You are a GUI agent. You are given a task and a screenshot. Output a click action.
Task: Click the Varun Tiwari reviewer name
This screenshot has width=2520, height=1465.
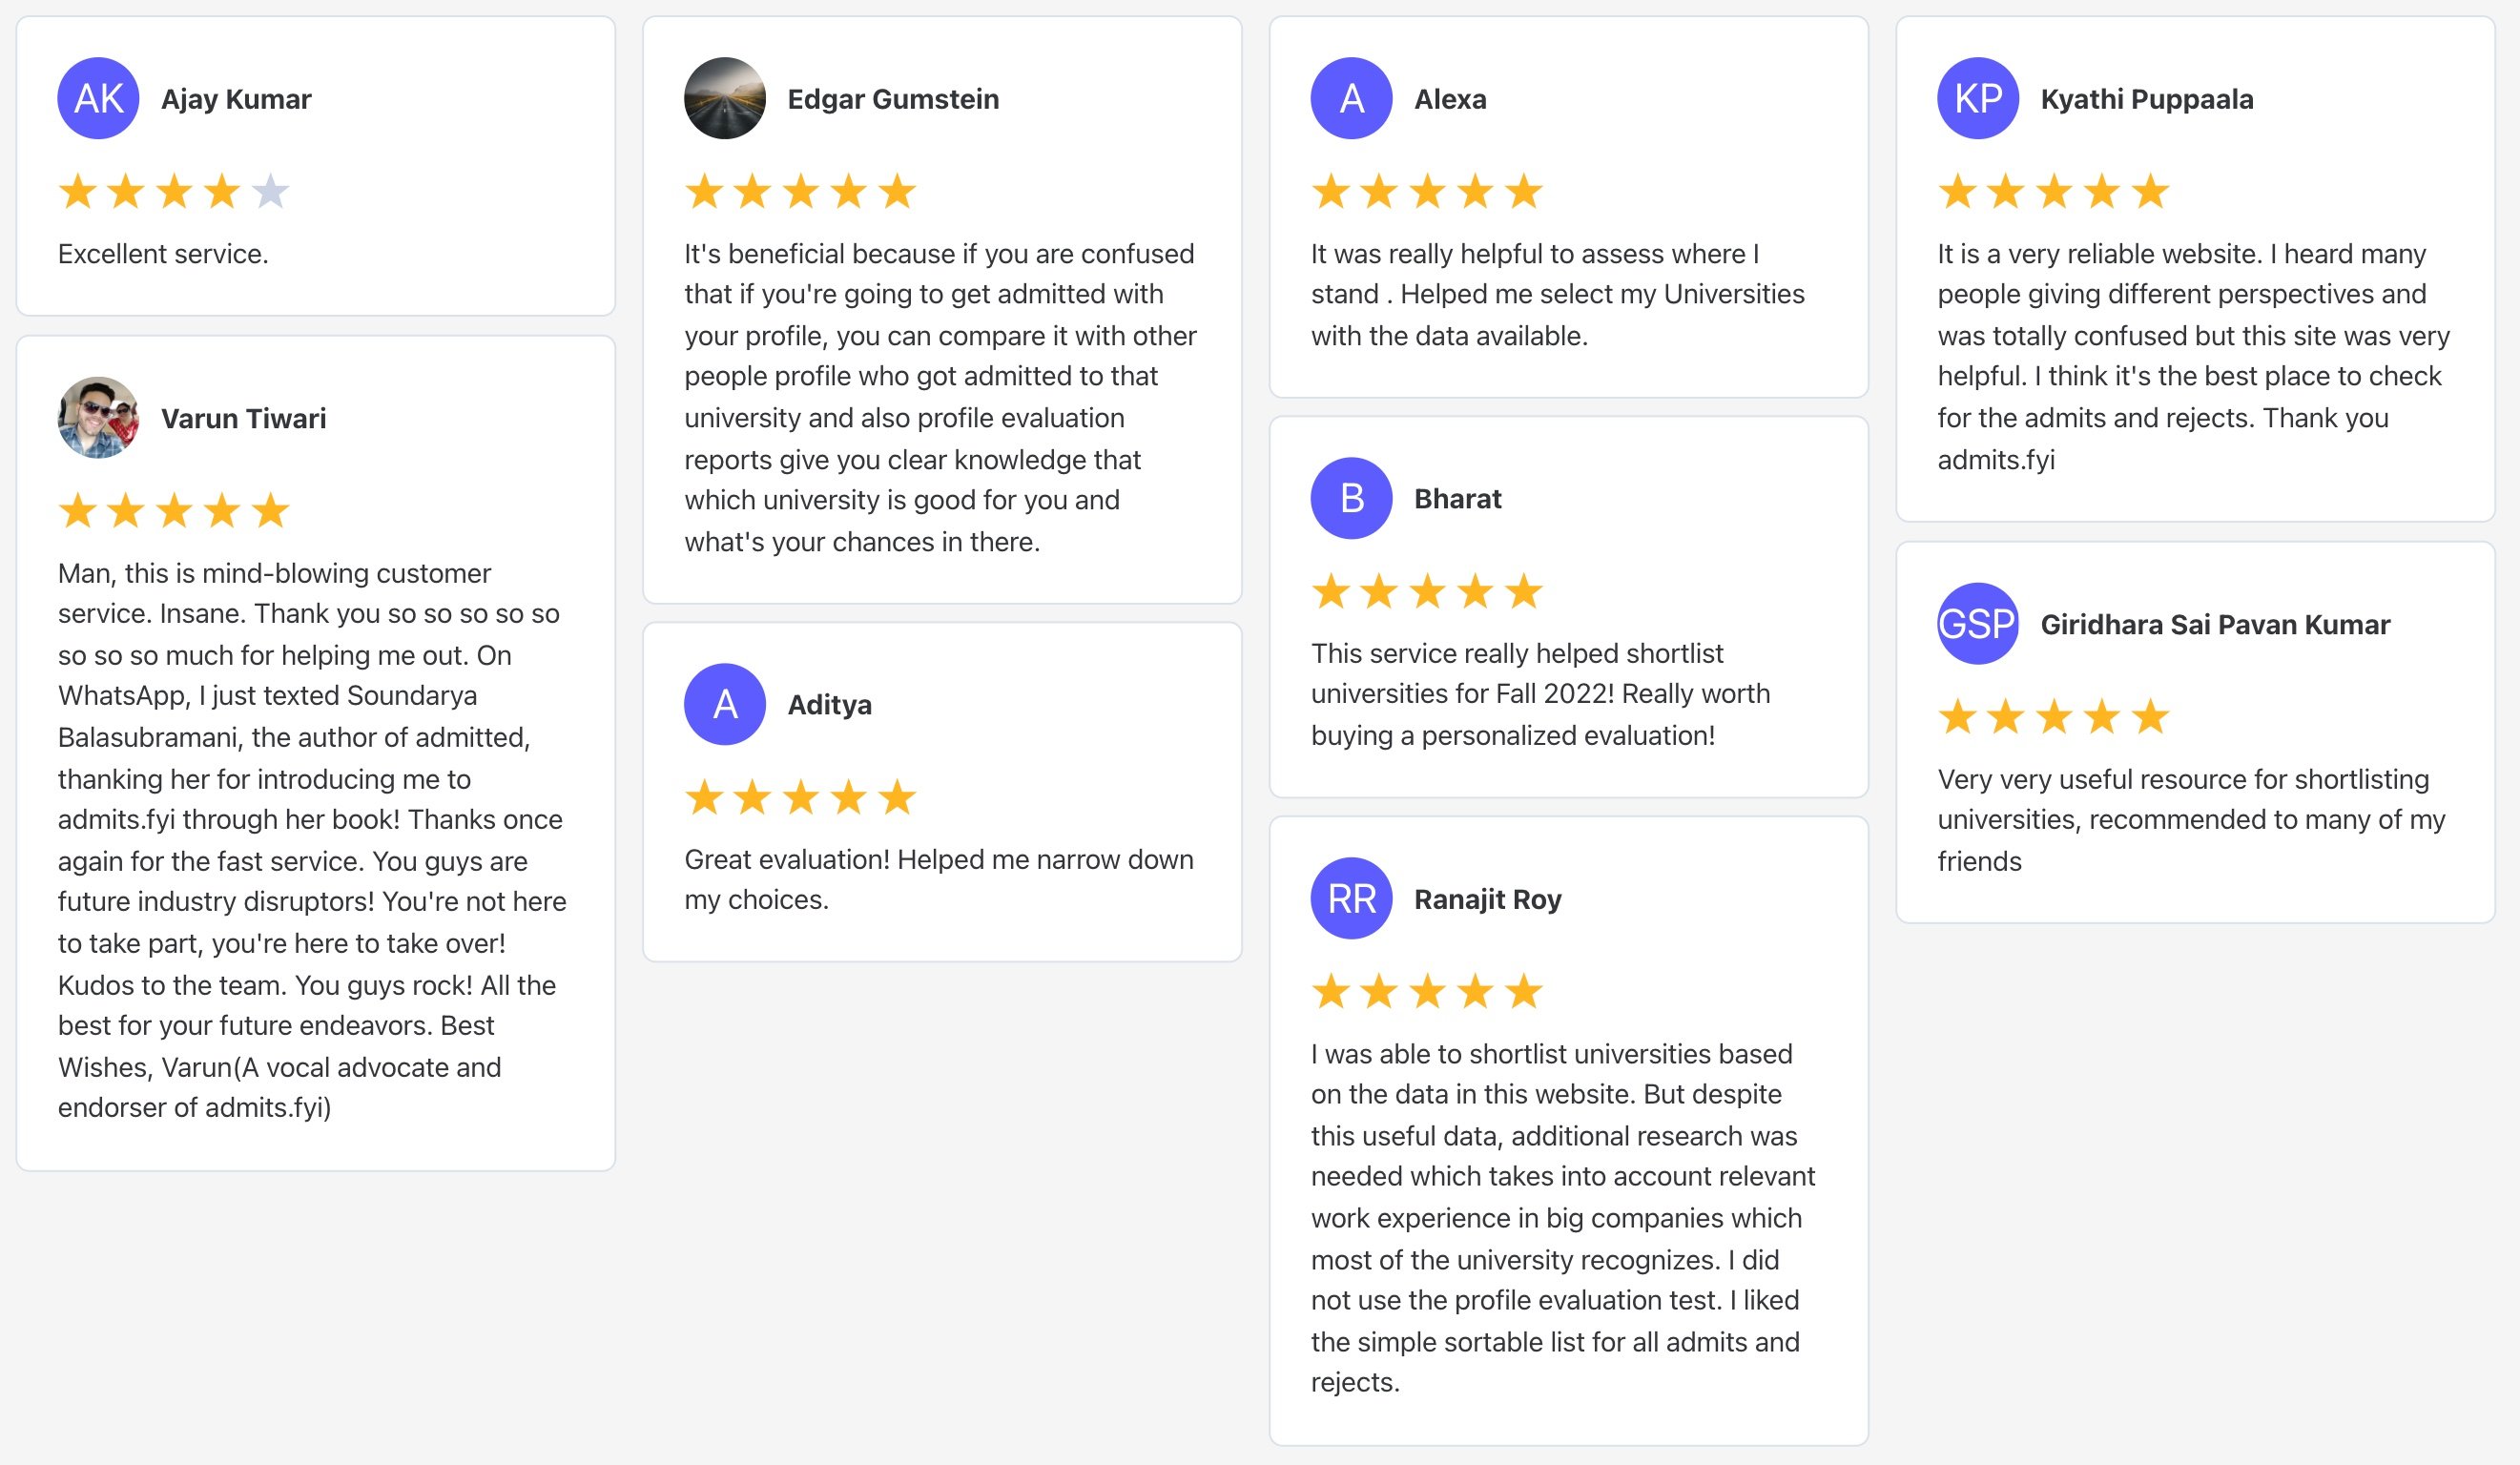point(244,418)
